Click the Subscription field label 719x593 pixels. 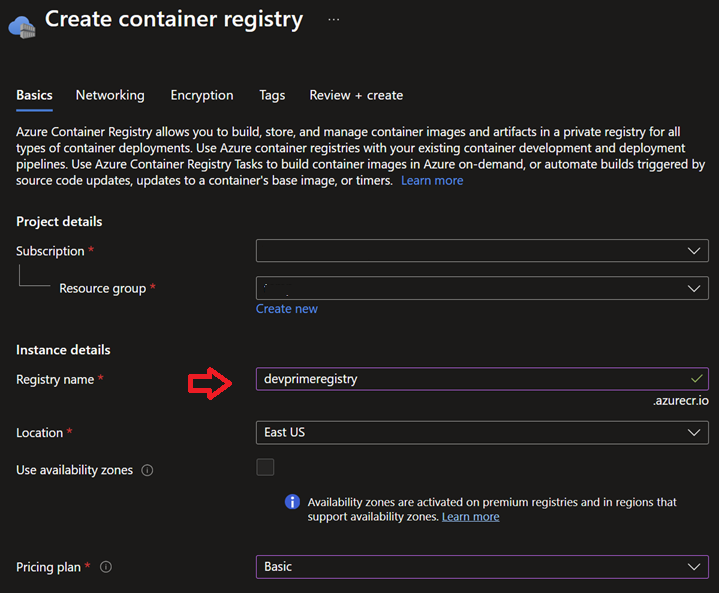pyautogui.click(x=50, y=251)
